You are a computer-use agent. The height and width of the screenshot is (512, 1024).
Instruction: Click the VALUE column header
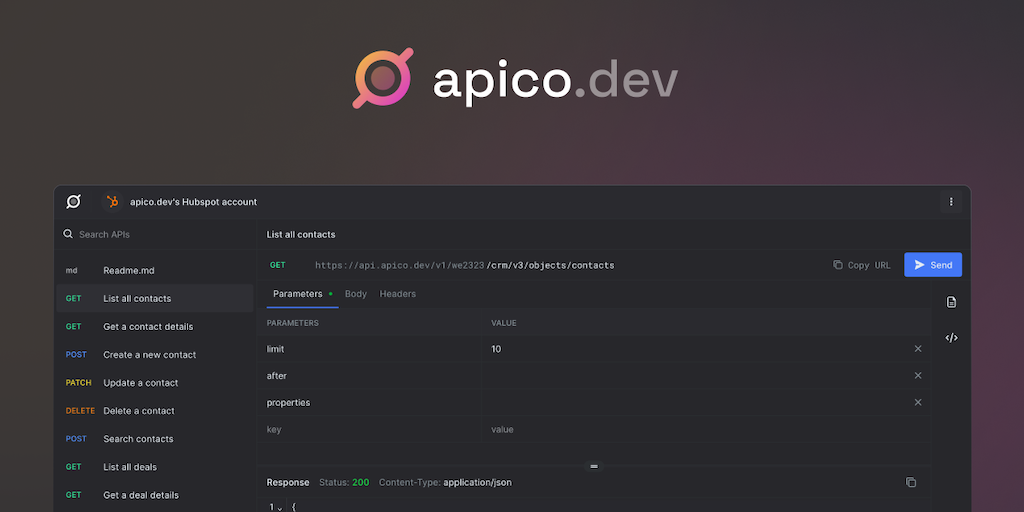504,323
